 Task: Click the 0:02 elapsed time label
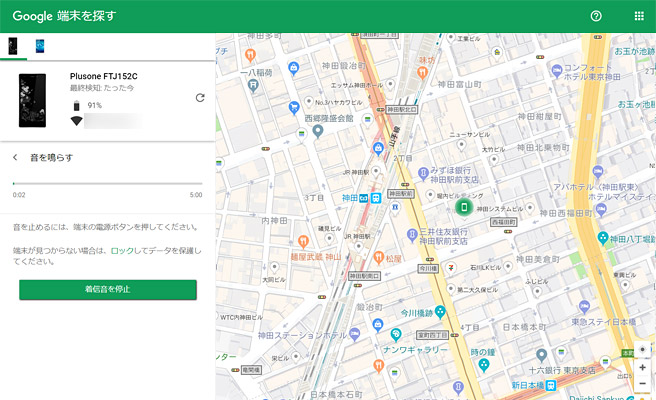click(19, 195)
